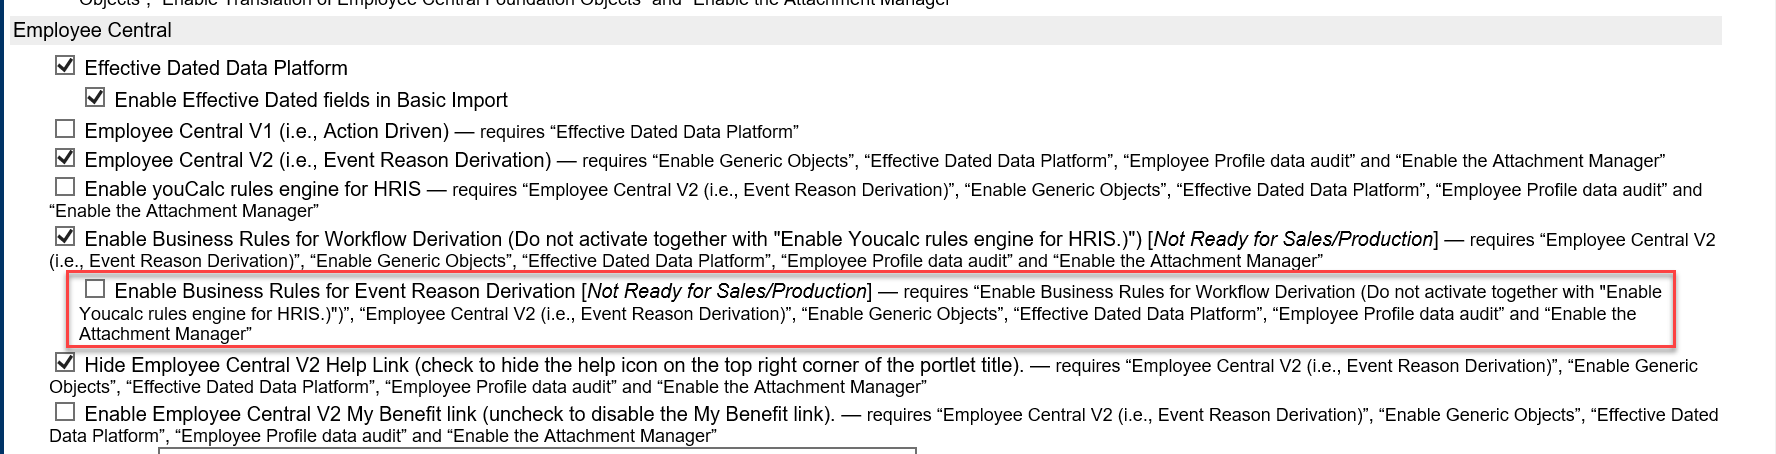Enable the Employee Central V1 checkbox
The width and height of the screenshot is (1776, 454).
pyautogui.click(x=65, y=128)
